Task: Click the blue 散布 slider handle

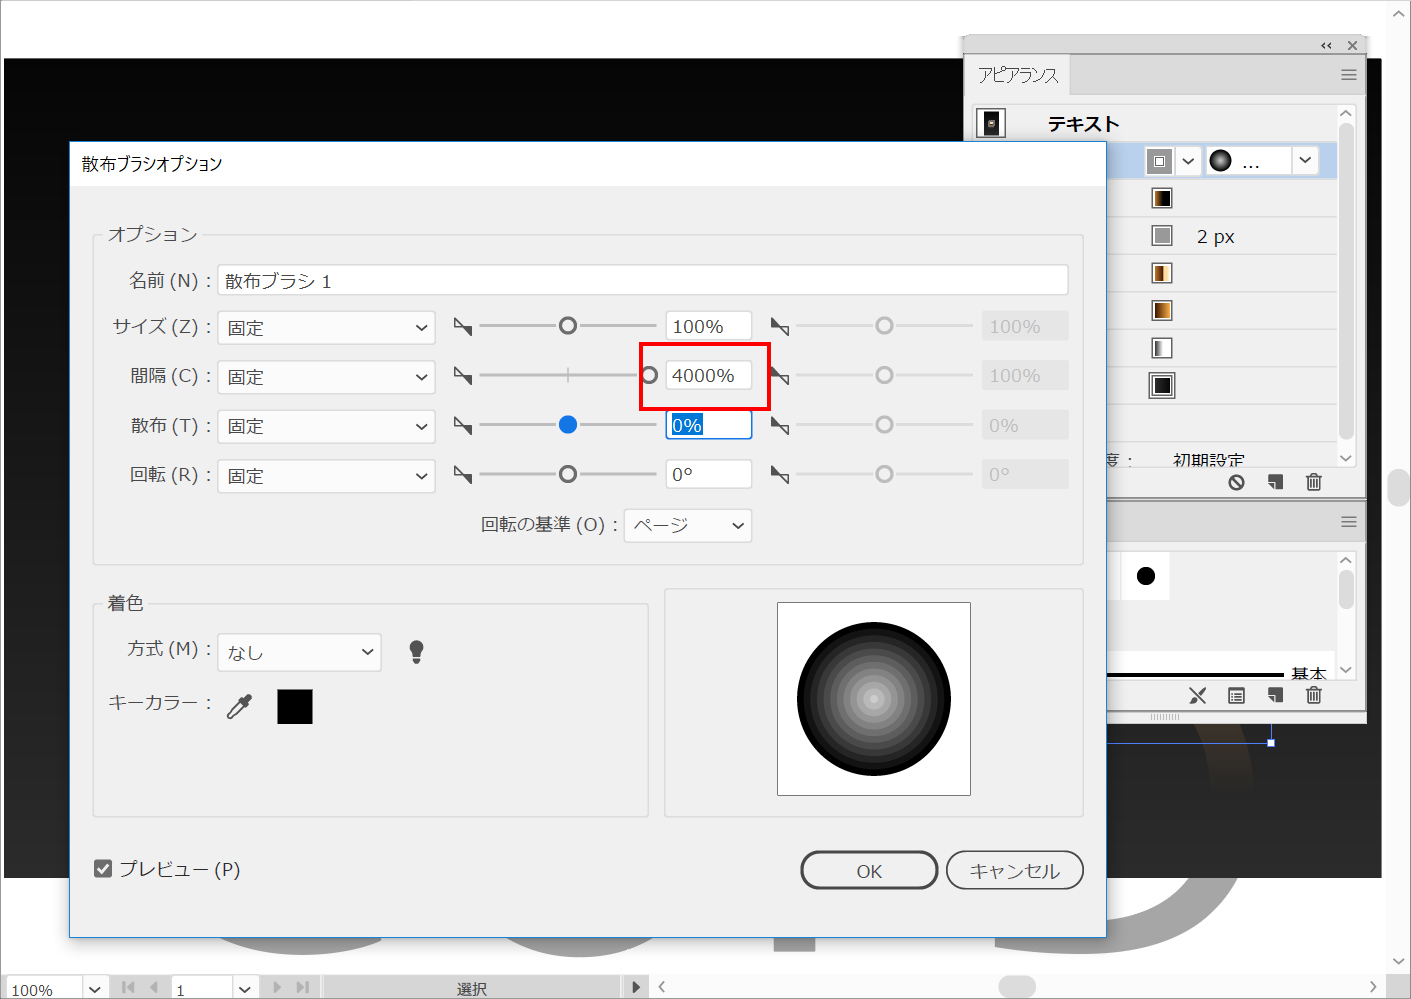Action: (568, 425)
